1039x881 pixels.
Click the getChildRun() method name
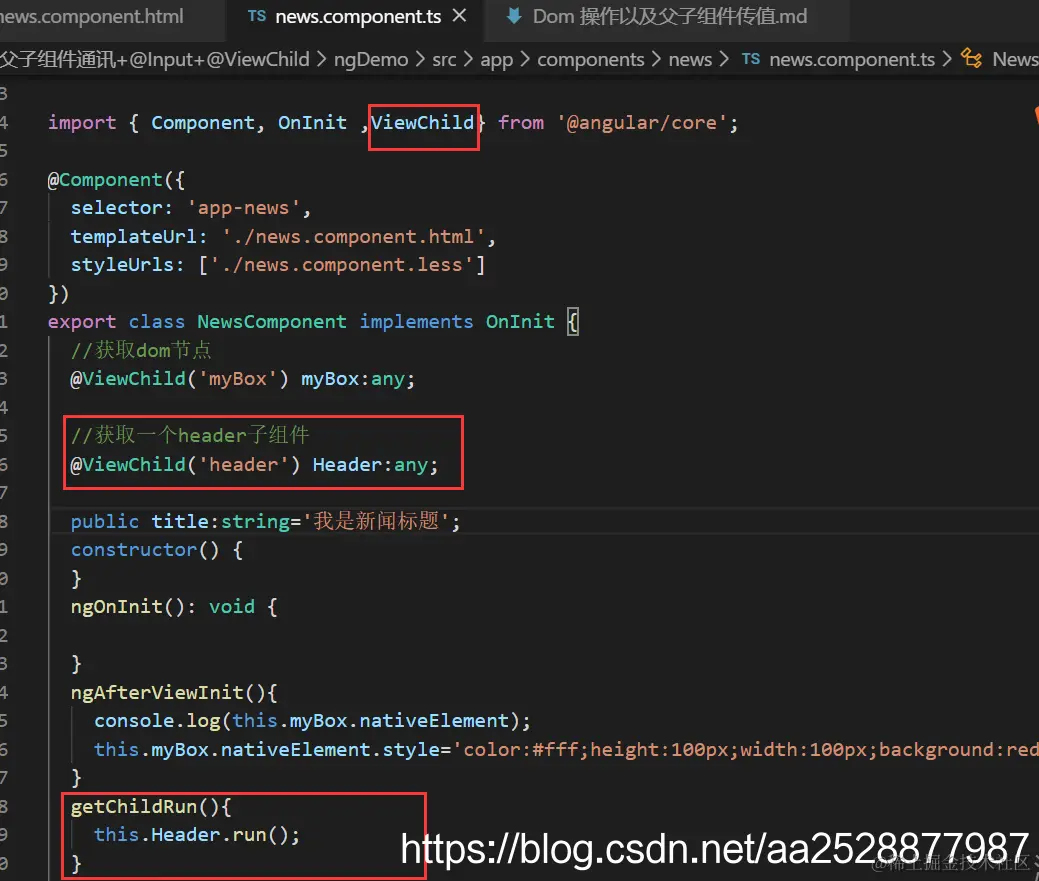pos(134,807)
